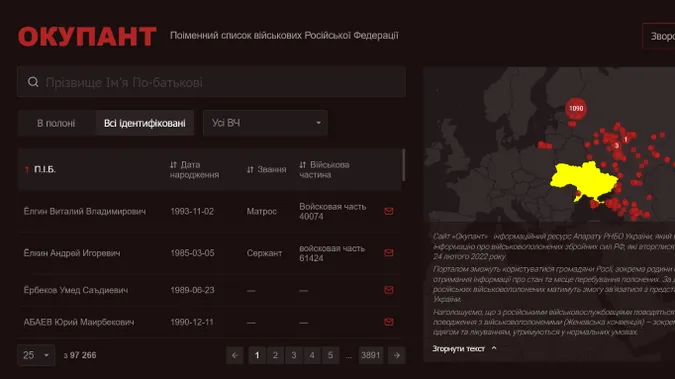This screenshot has width=675, height=379.
Task: Go to next page arrow
Action: coord(396,355)
